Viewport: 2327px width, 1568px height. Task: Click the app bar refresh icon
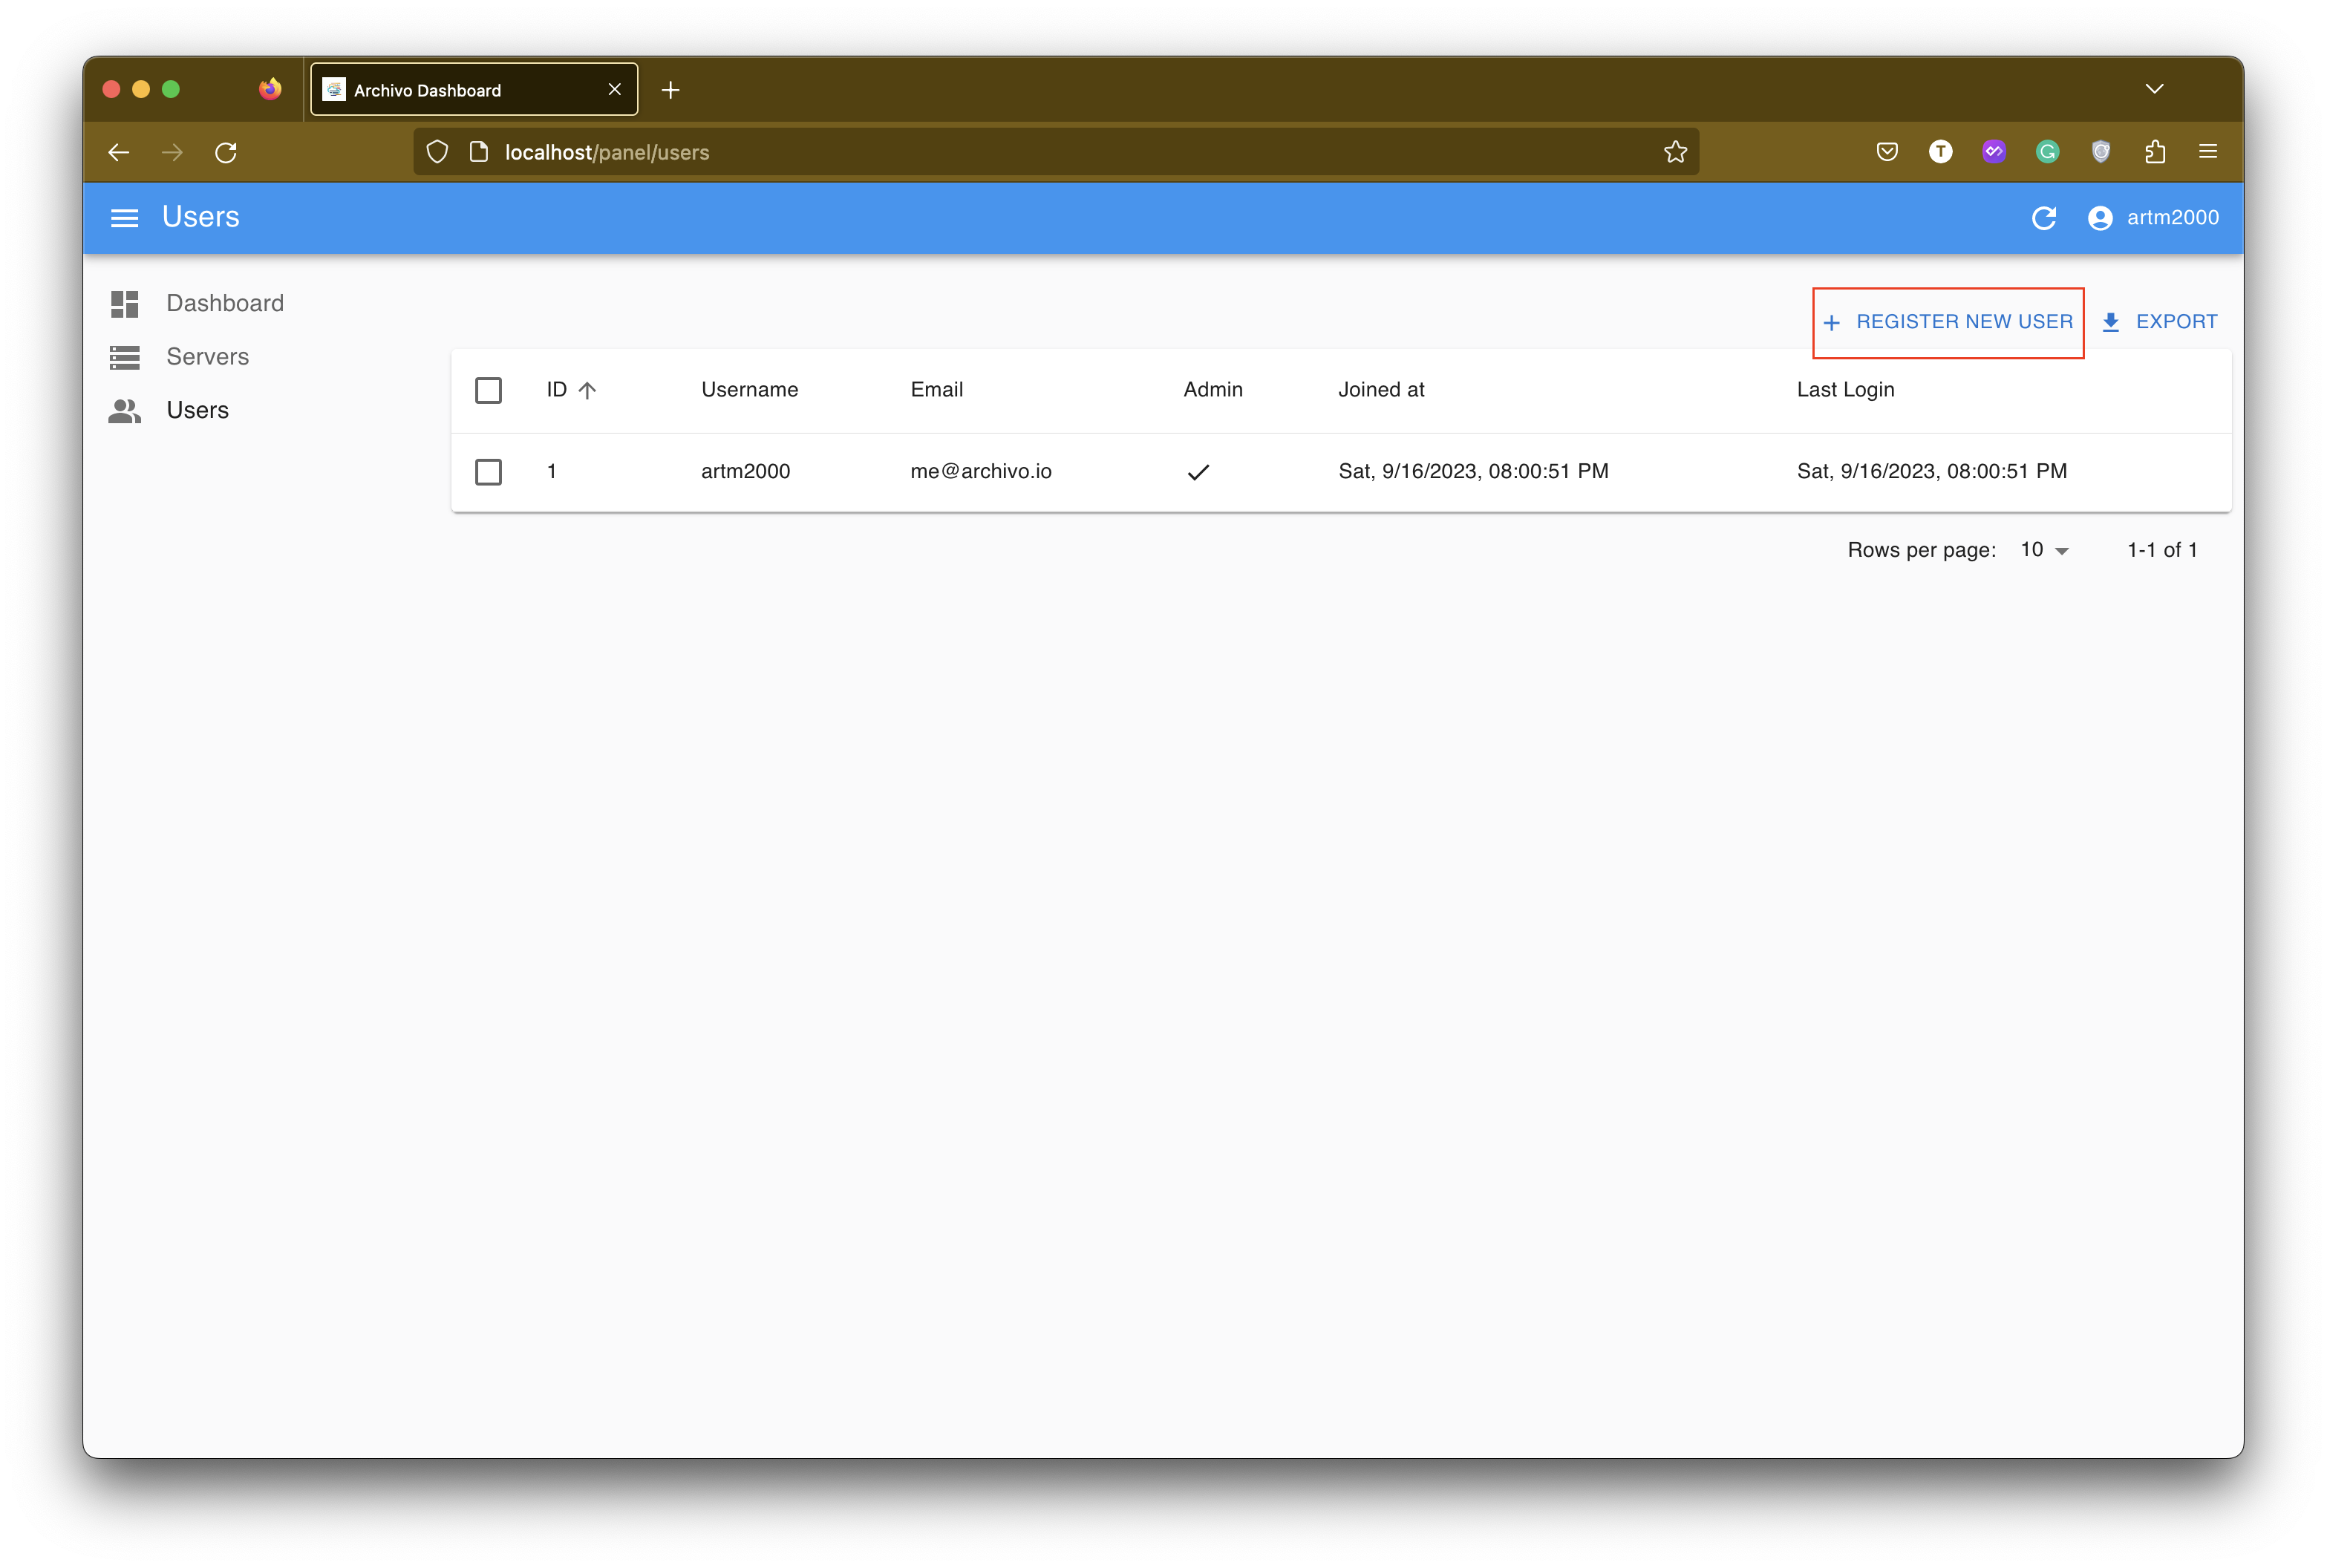[2043, 217]
